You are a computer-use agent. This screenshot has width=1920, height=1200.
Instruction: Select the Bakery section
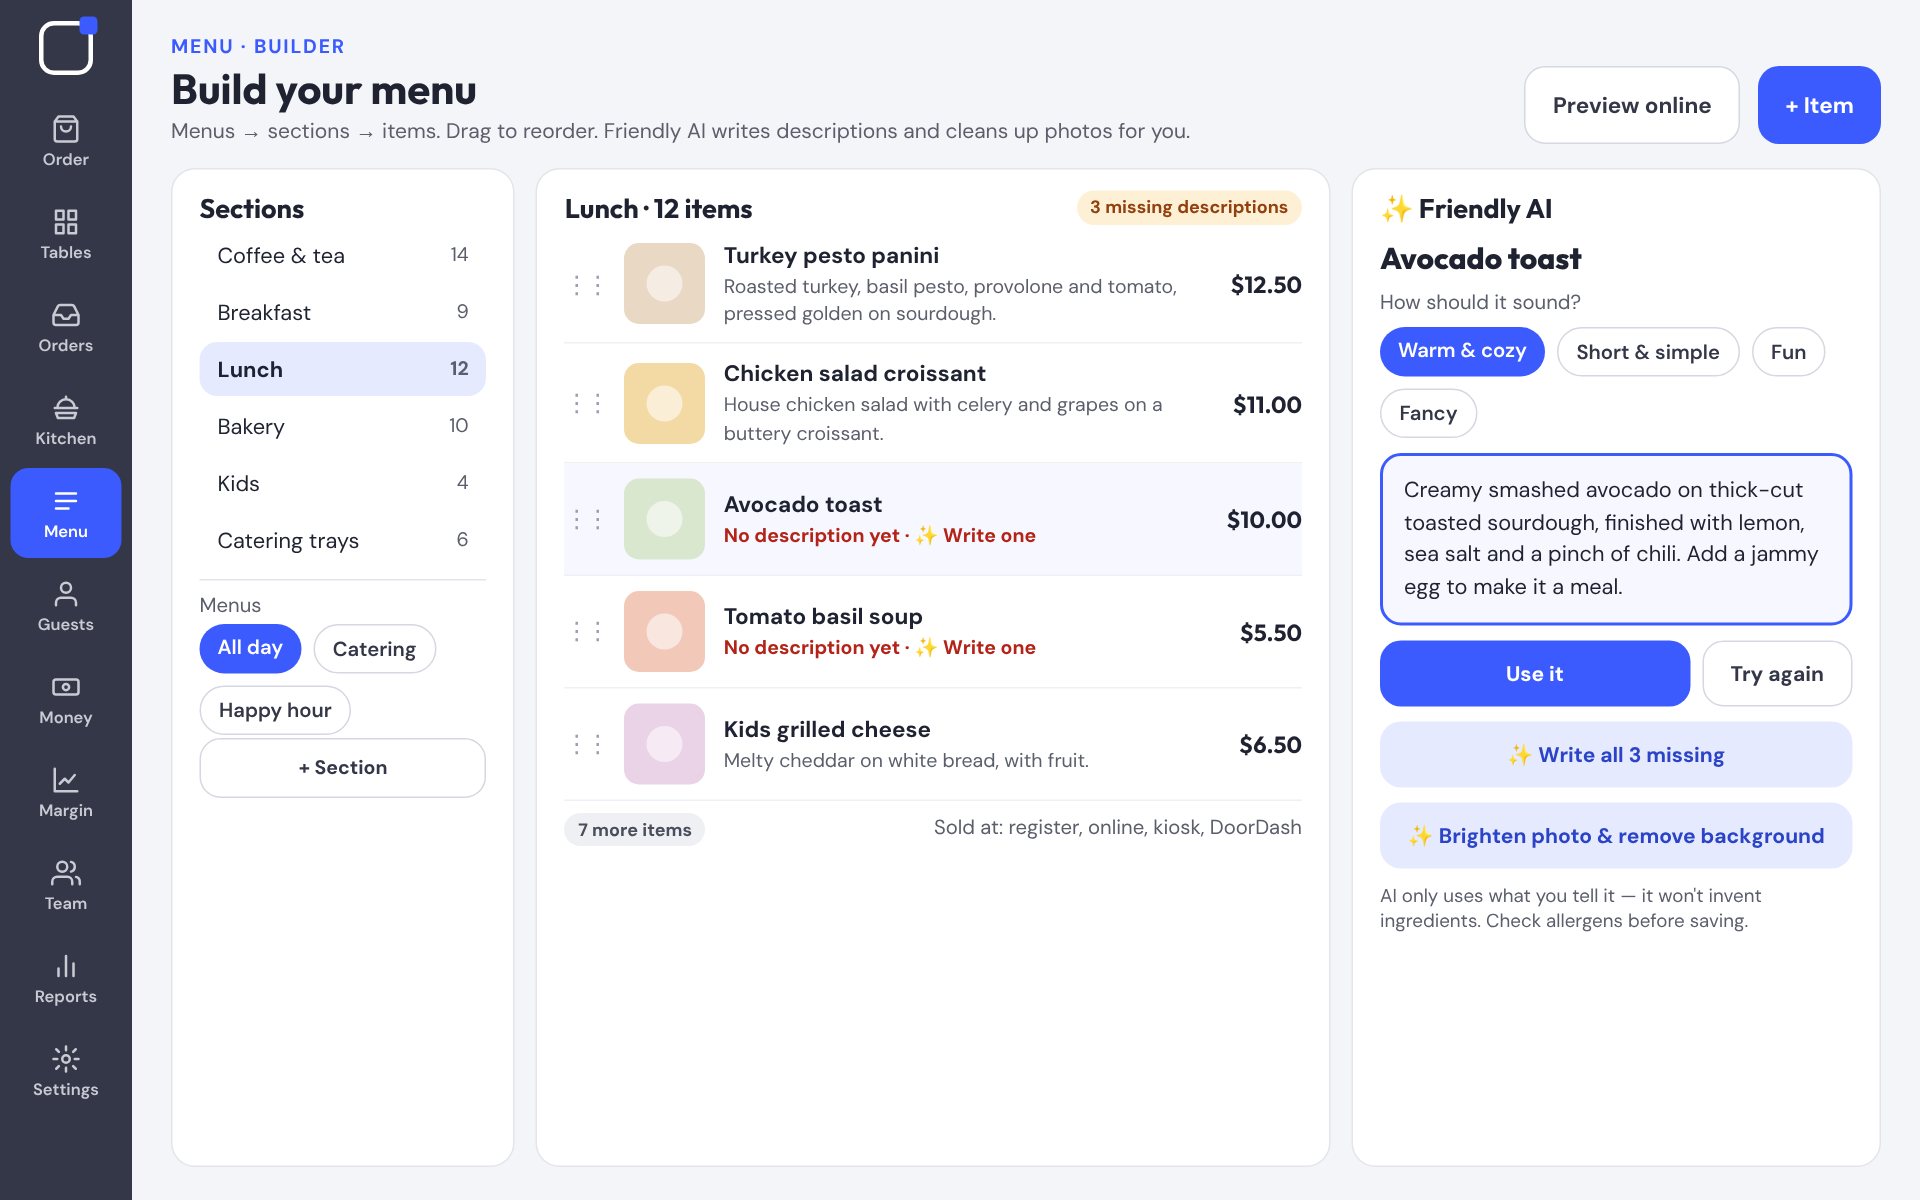(342, 426)
